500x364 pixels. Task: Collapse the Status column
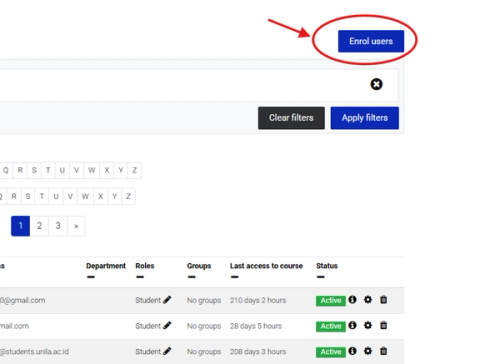pos(320,277)
